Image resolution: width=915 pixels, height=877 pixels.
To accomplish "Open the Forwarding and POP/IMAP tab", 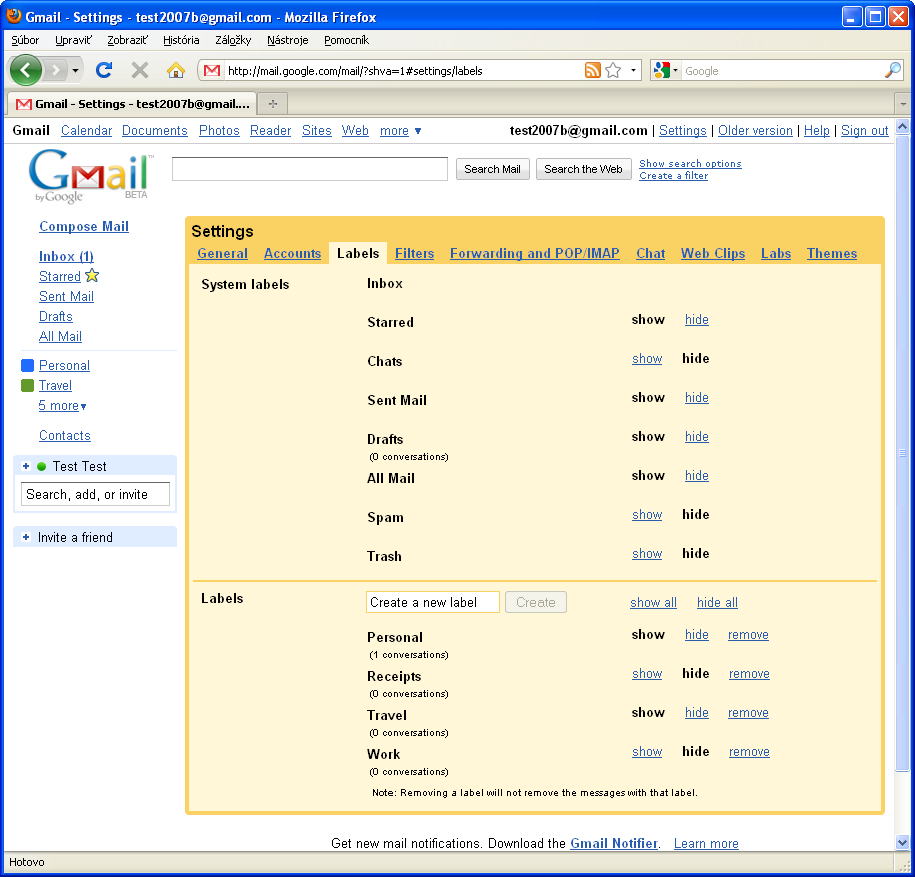I will click(535, 253).
